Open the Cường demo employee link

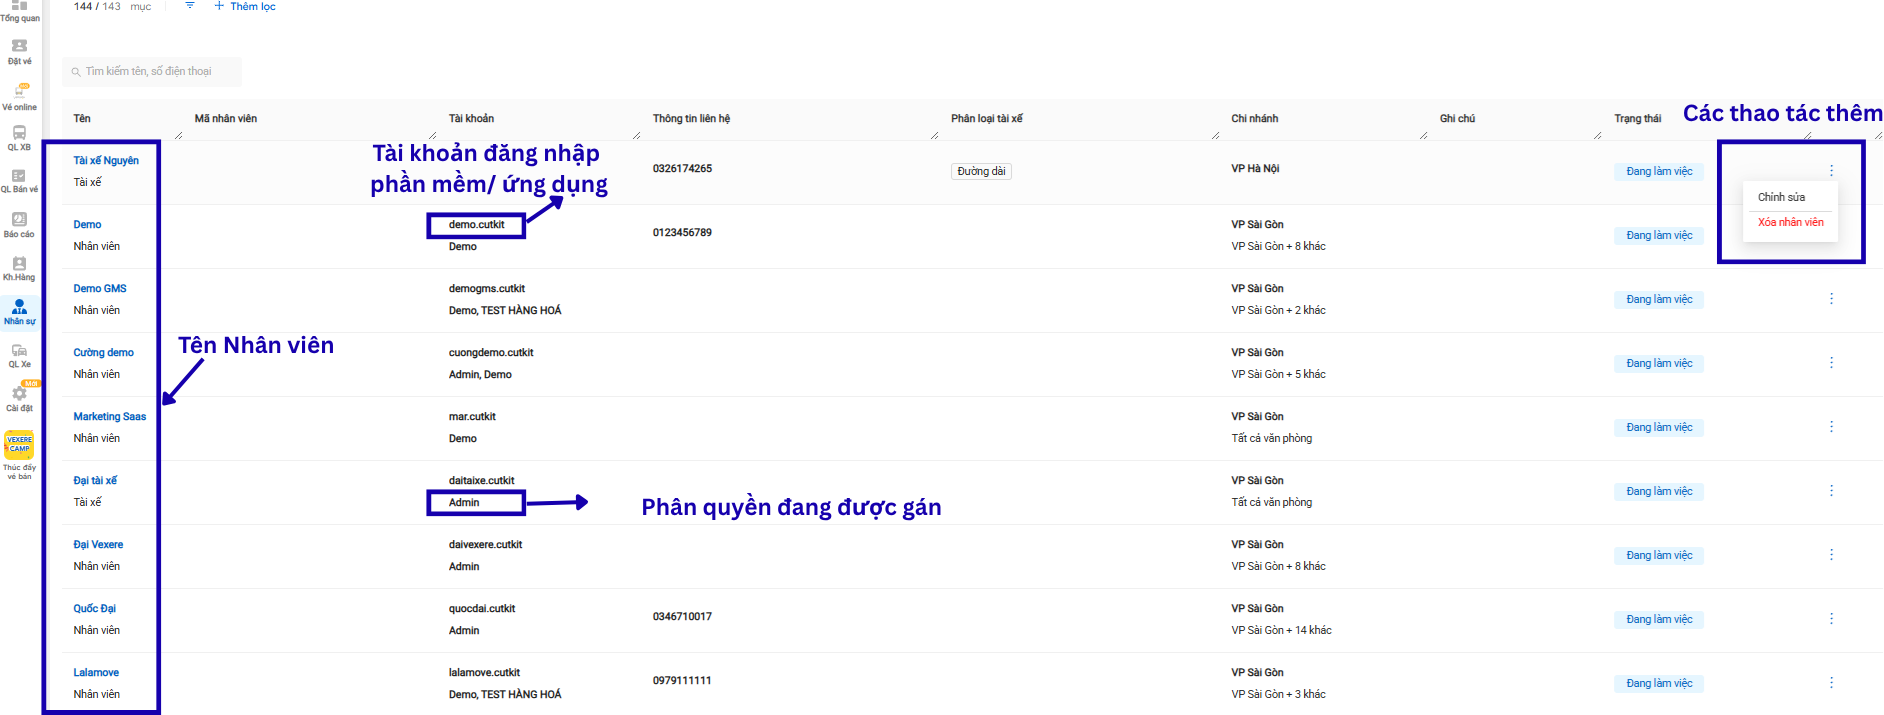tap(103, 352)
